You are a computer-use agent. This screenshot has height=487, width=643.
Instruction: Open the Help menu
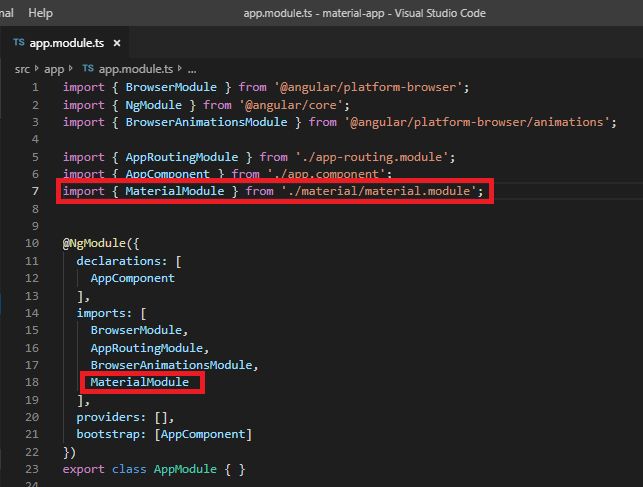pos(40,13)
